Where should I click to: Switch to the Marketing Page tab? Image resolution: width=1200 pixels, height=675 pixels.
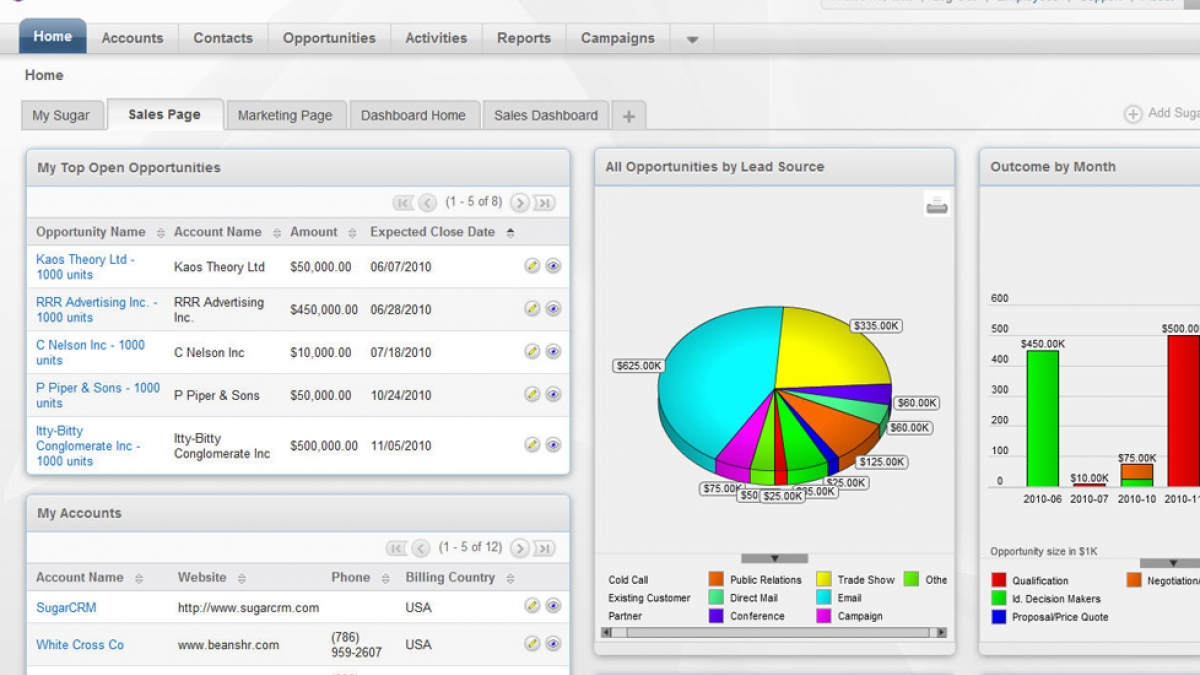pyautogui.click(x=285, y=115)
